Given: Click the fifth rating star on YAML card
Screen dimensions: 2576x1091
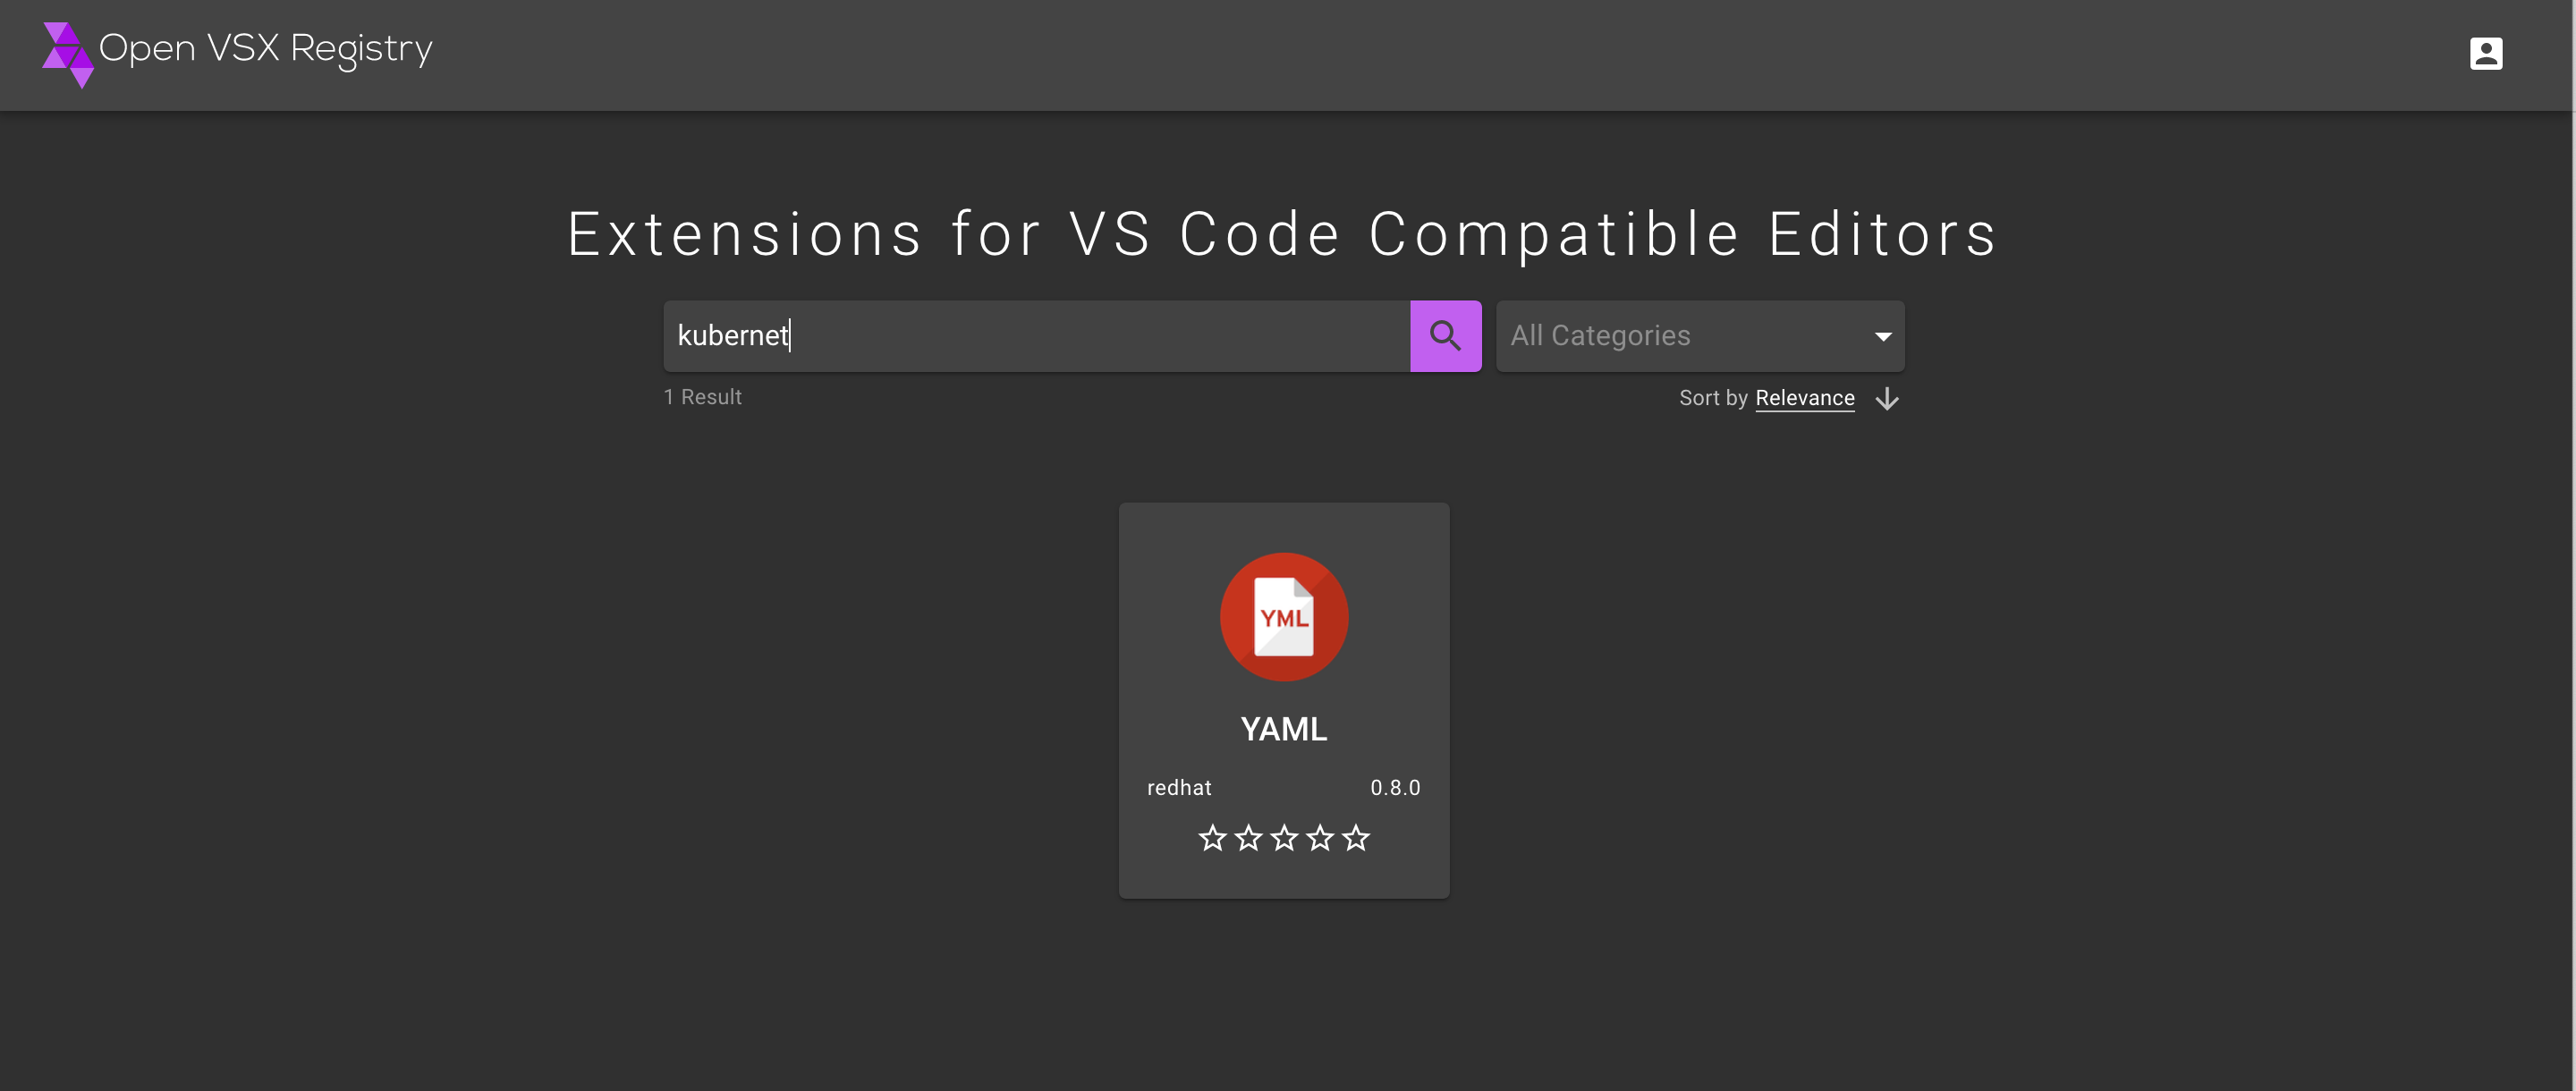Looking at the screenshot, I should [x=1356, y=838].
